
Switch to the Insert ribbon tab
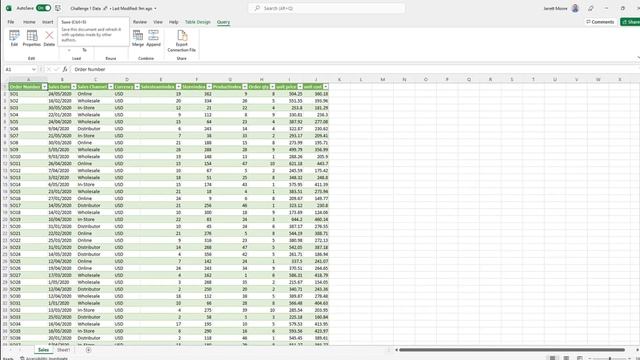(x=48, y=22)
